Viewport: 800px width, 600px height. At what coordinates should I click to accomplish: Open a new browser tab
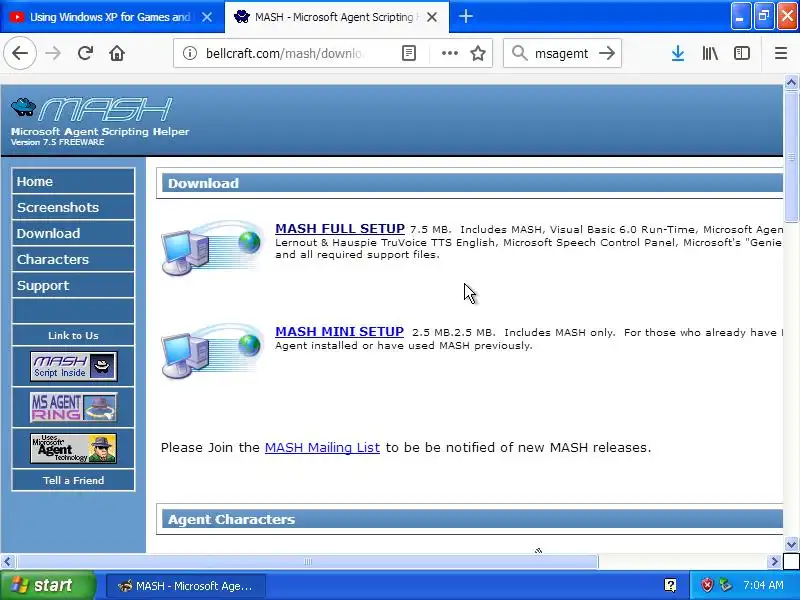click(x=465, y=17)
